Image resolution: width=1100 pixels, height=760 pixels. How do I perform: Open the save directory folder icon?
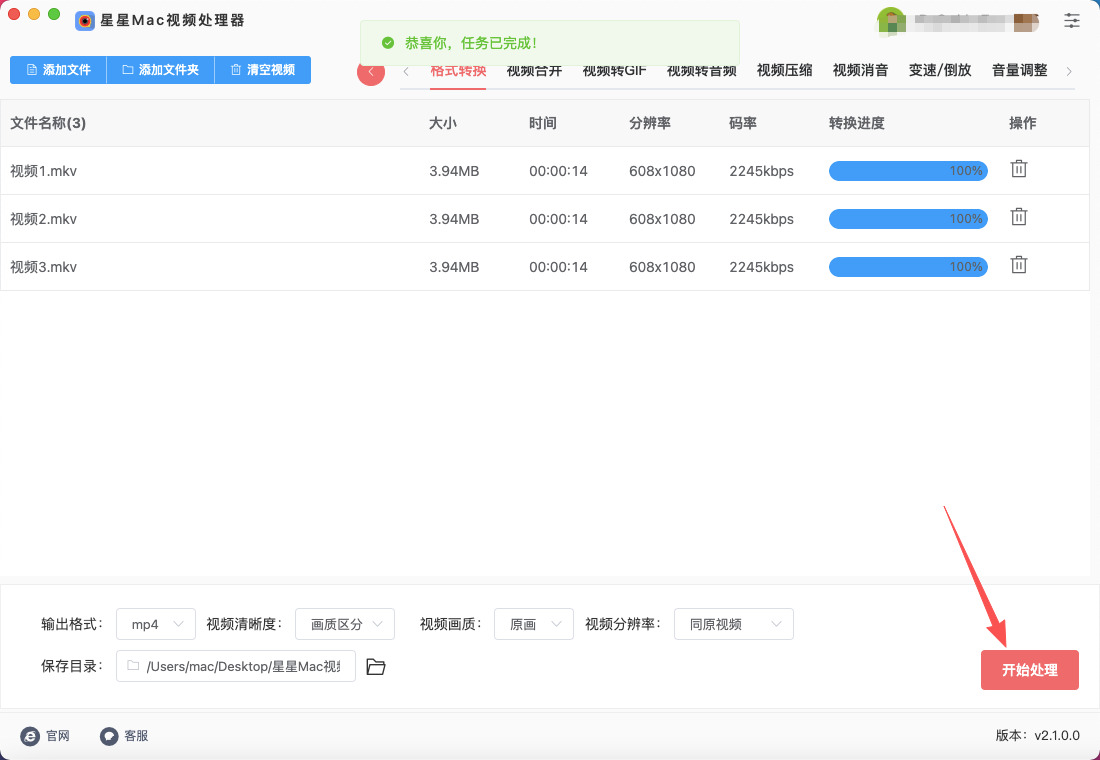(x=376, y=667)
